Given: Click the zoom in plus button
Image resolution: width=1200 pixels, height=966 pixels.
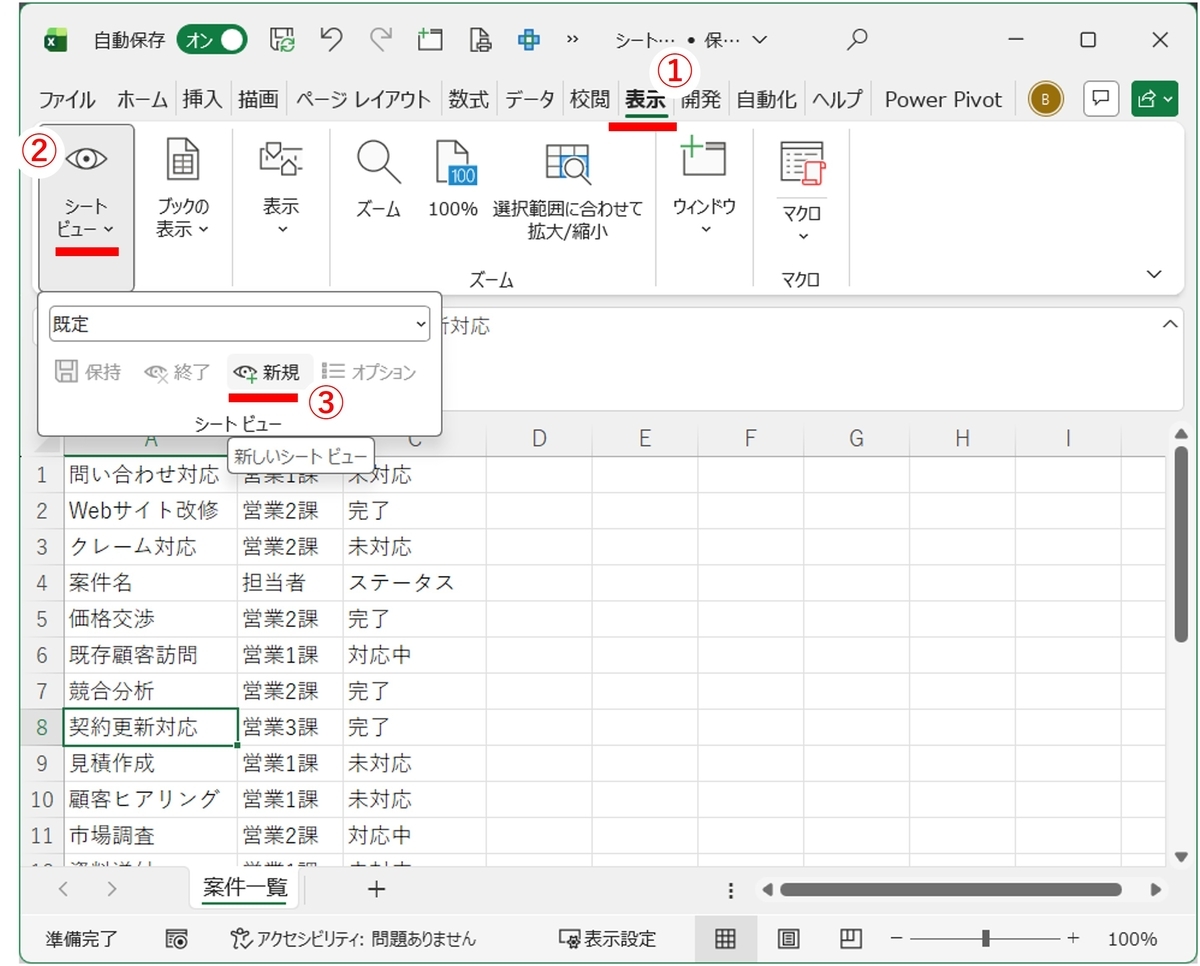Looking at the screenshot, I should pos(1073,939).
